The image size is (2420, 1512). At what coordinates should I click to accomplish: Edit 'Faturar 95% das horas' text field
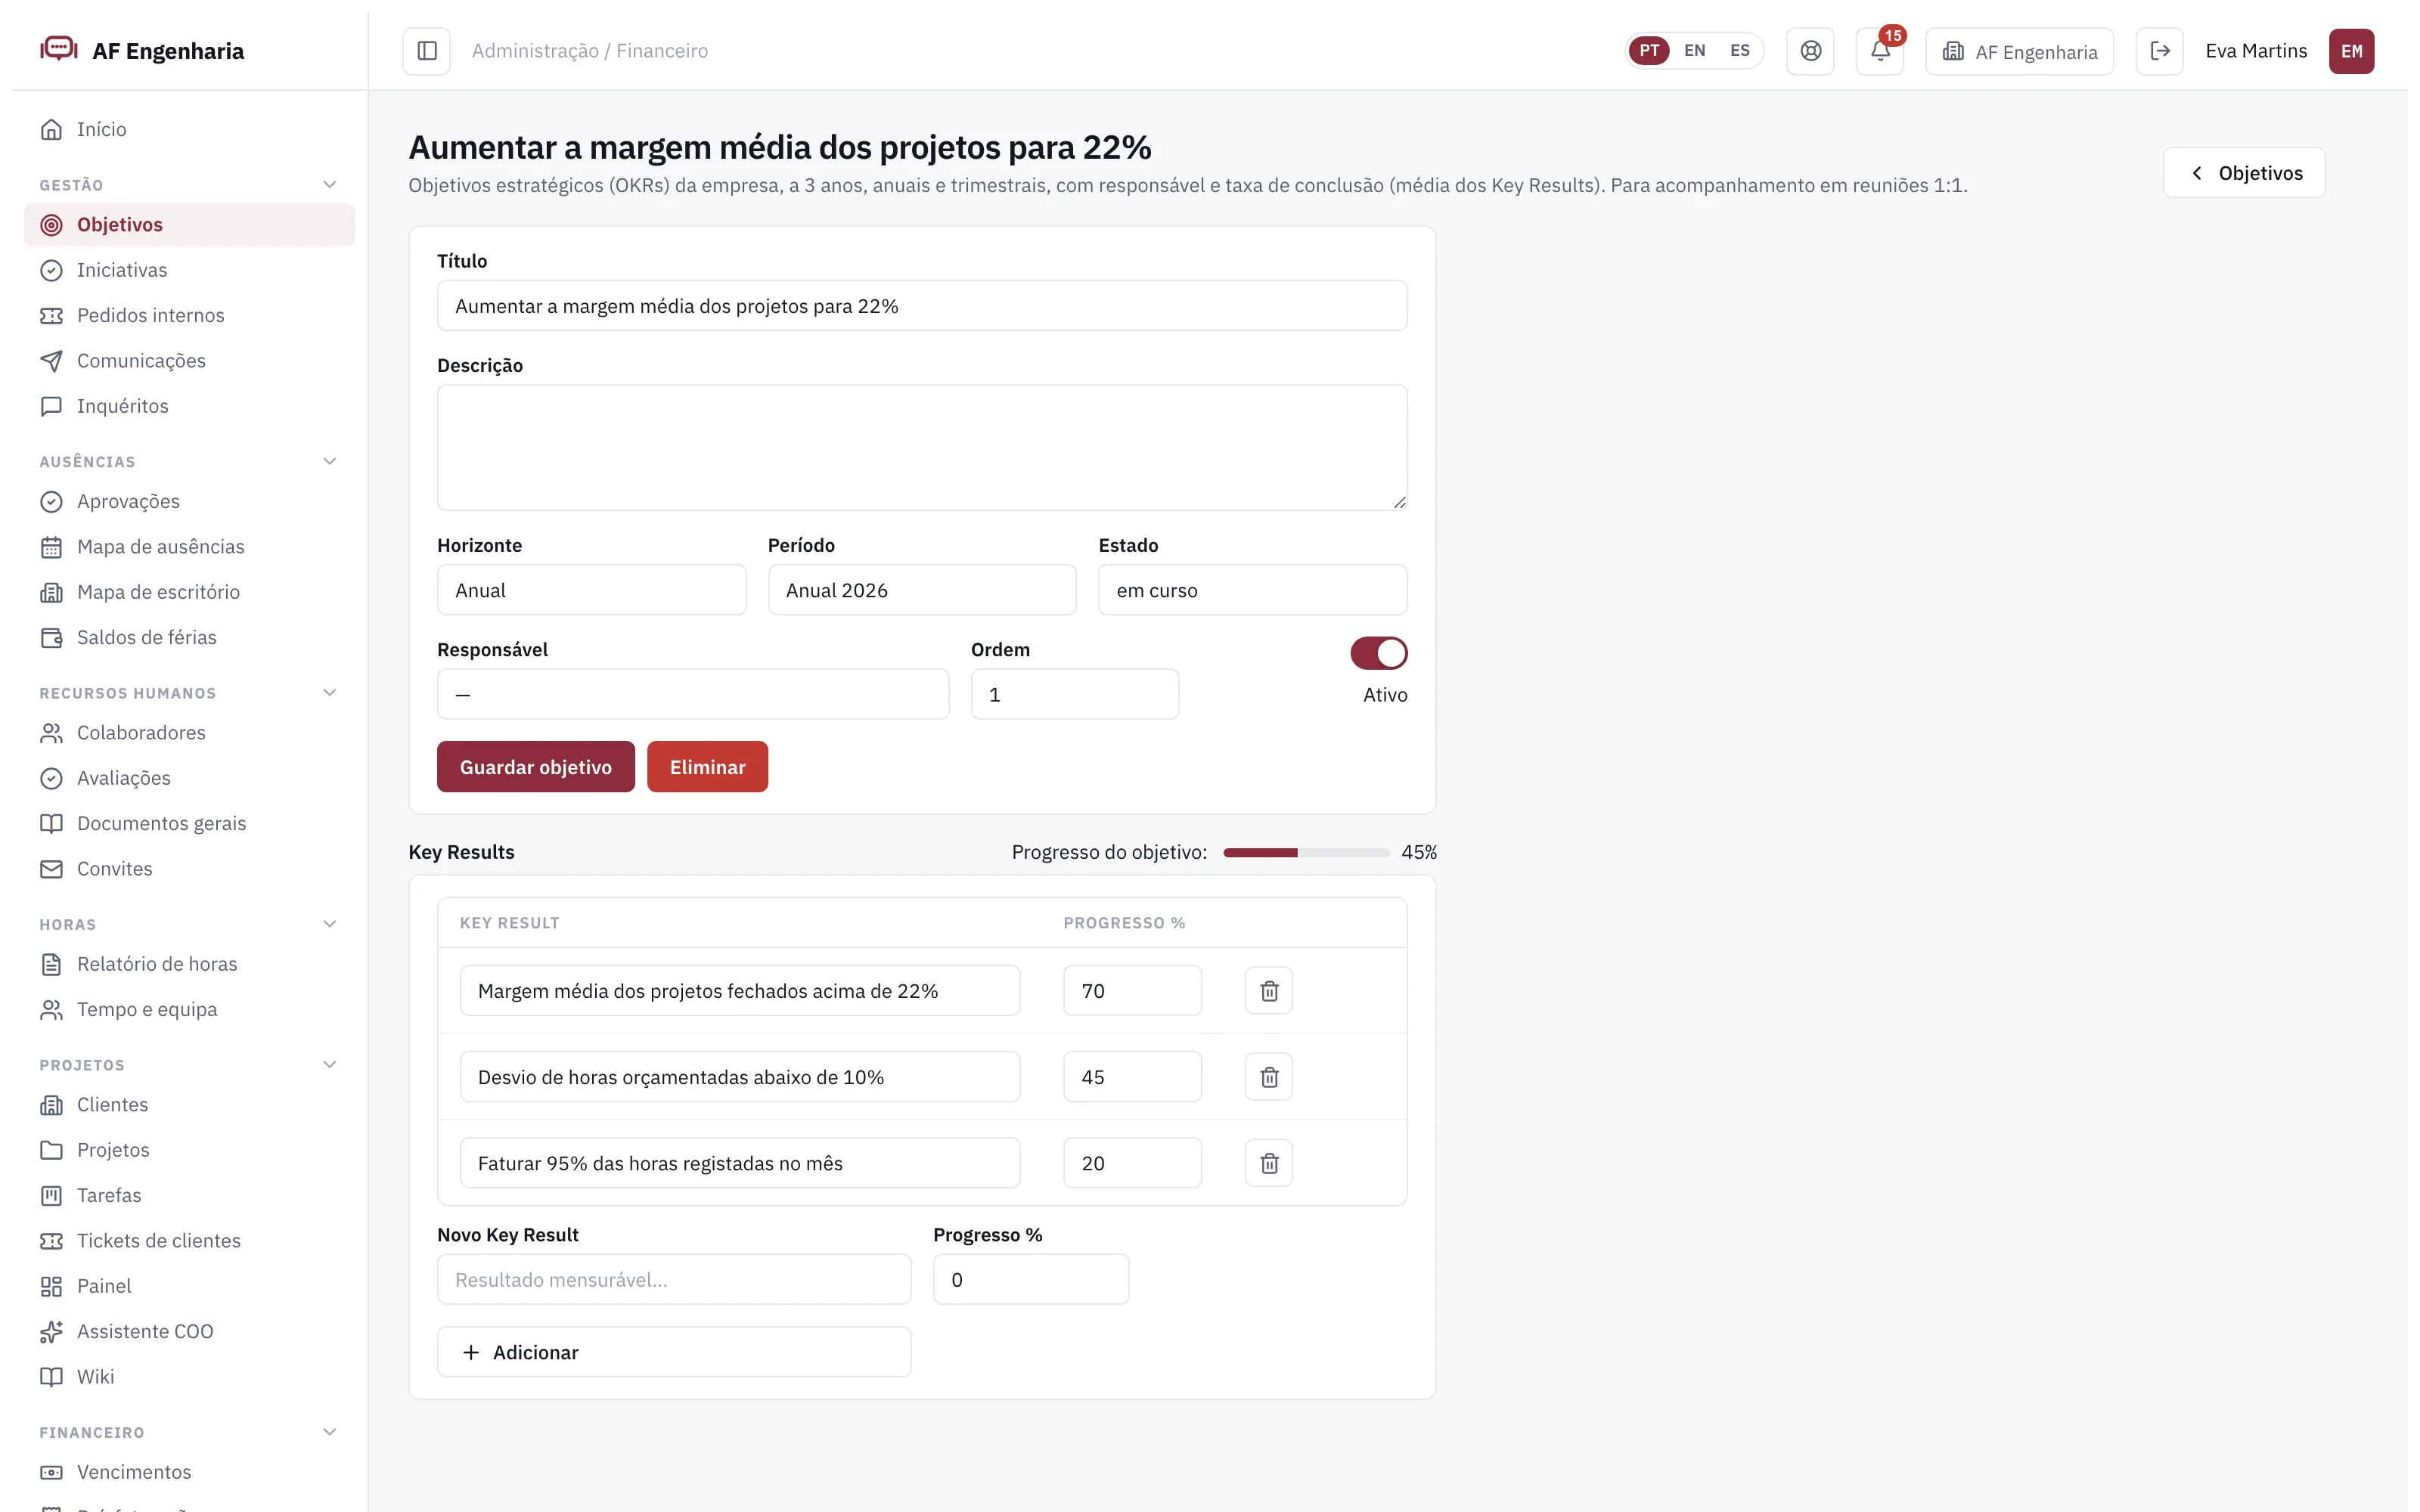(x=740, y=1163)
